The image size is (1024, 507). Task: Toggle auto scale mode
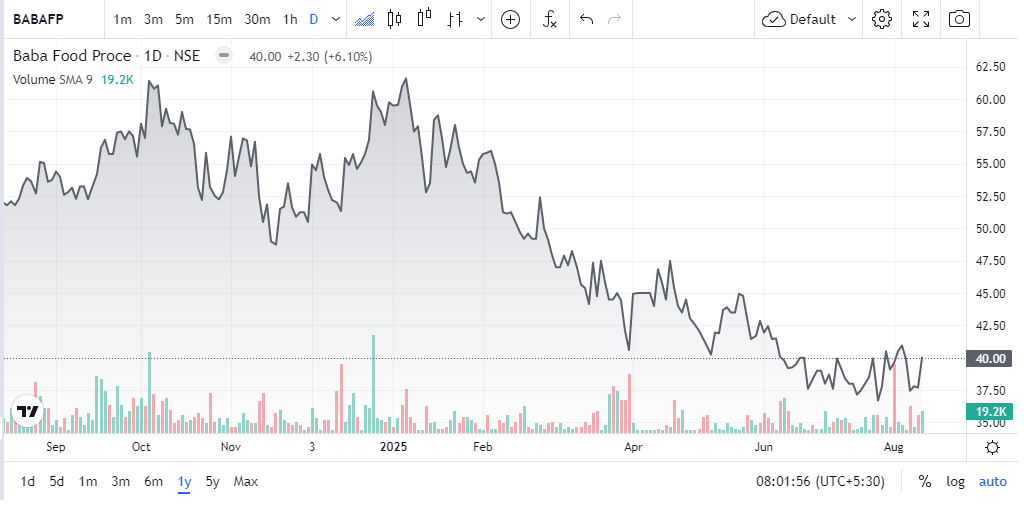(x=993, y=482)
